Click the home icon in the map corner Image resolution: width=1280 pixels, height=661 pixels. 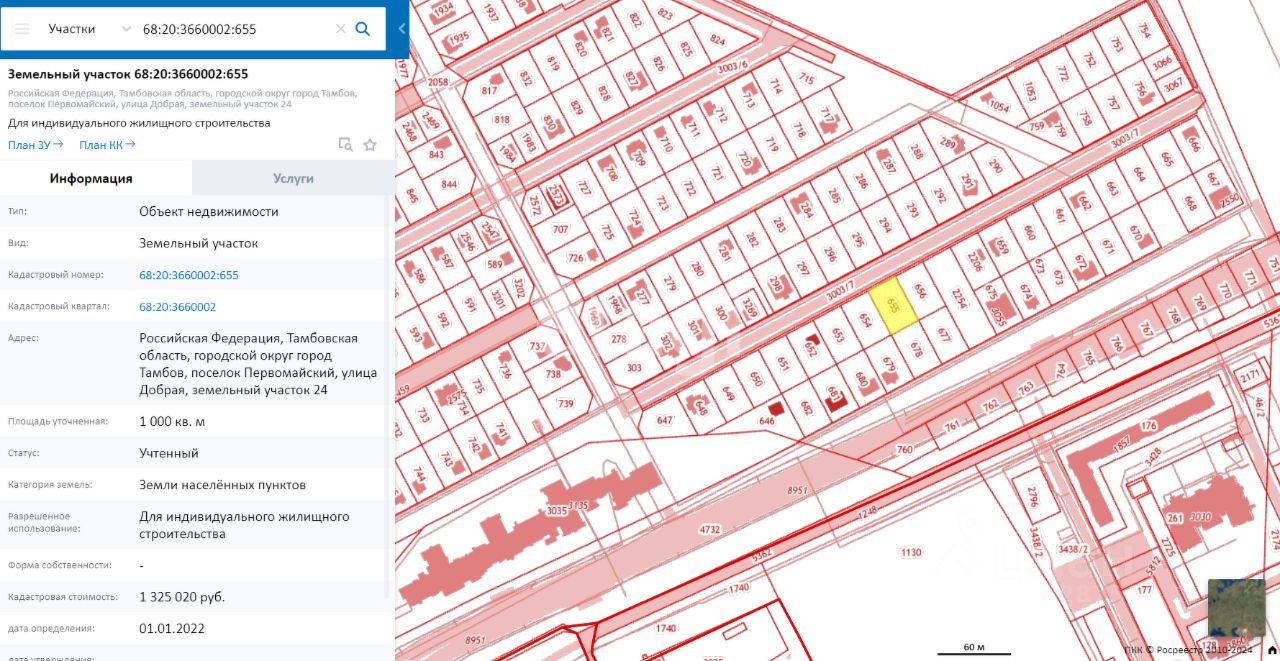click(1271, 650)
